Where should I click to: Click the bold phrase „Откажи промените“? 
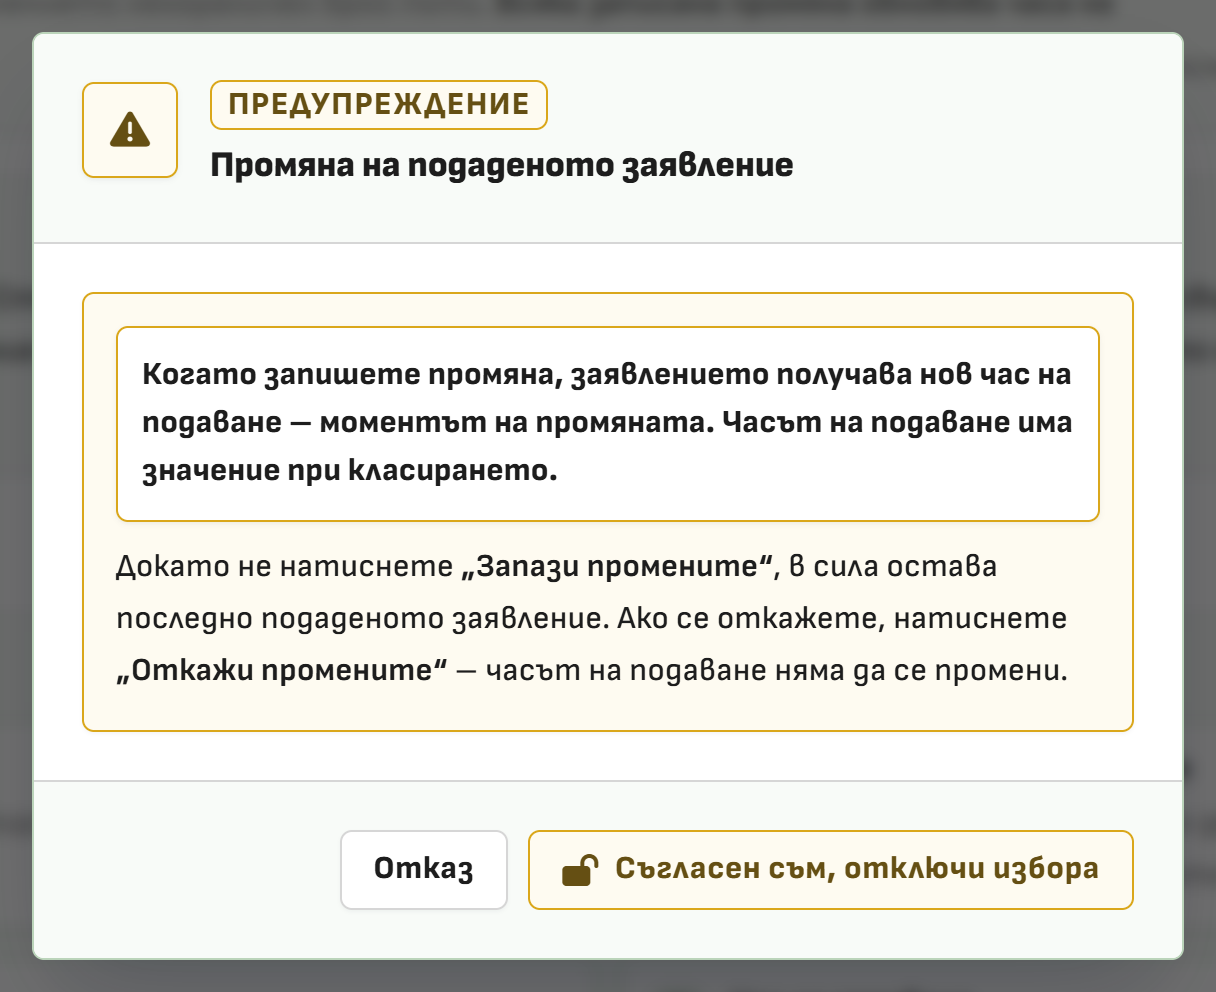click(282, 670)
